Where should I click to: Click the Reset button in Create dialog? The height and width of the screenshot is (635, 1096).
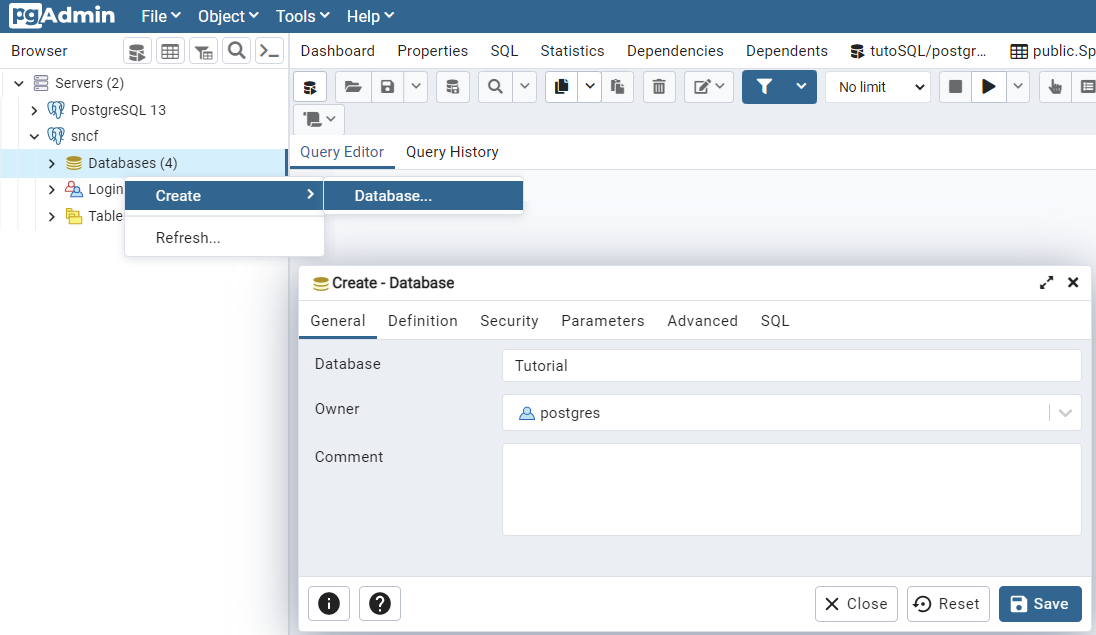point(948,604)
